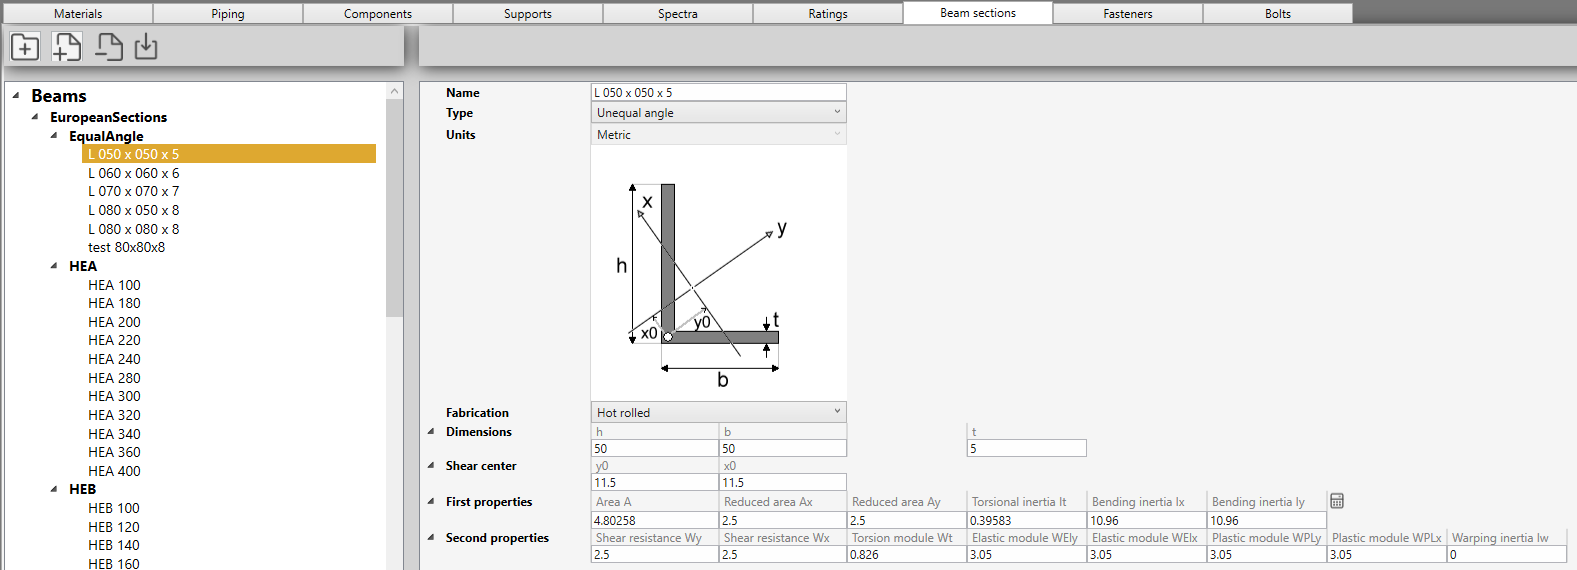This screenshot has height=570, width=1577.
Task: Select HEA 100 in the tree
Action: click(x=114, y=285)
